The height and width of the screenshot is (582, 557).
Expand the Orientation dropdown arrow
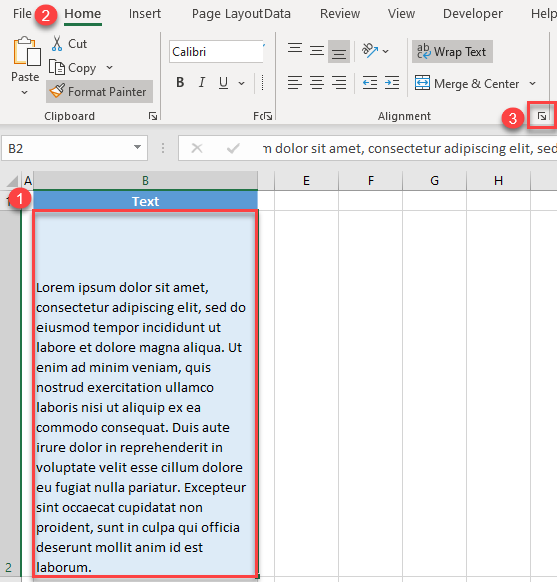tap(386, 51)
